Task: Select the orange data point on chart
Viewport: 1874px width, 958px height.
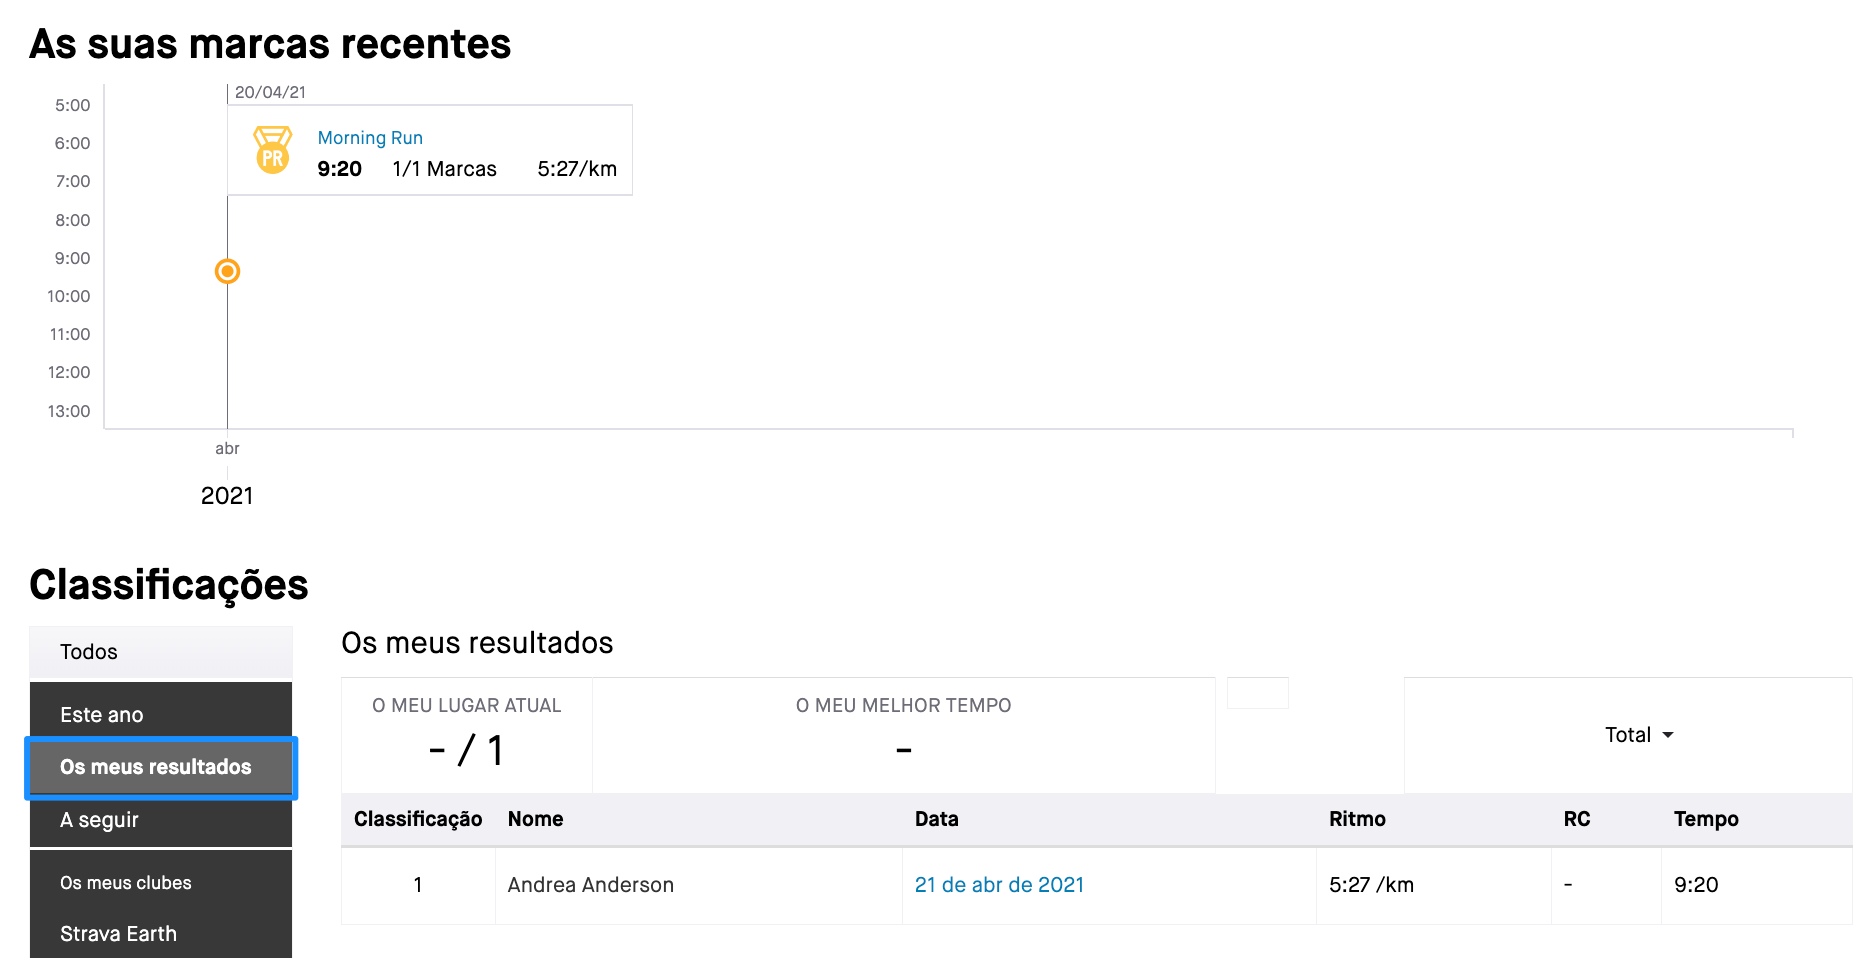Action: [x=228, y=271]
